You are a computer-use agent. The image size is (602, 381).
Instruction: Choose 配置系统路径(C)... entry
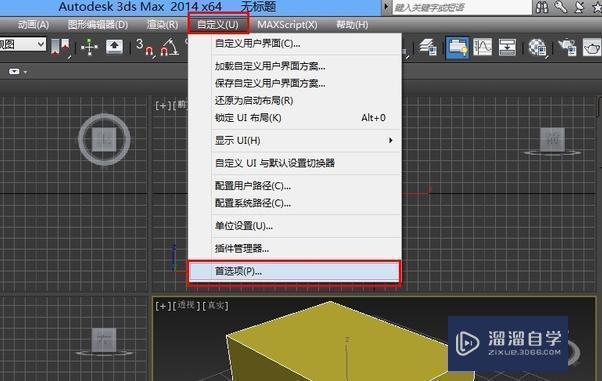pos(295,203)
